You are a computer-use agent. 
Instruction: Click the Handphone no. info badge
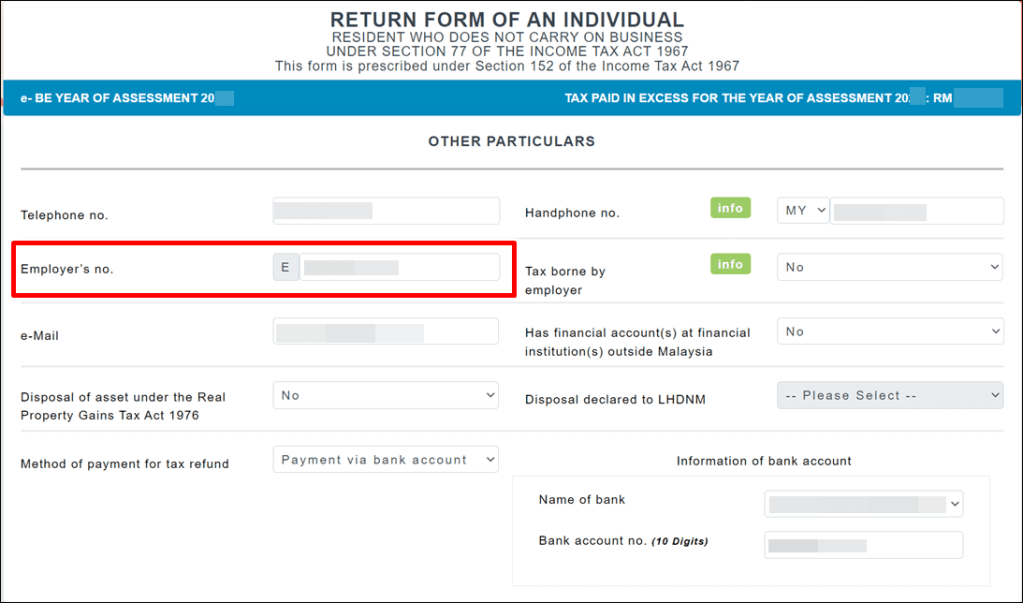click(x=730, y=208)
